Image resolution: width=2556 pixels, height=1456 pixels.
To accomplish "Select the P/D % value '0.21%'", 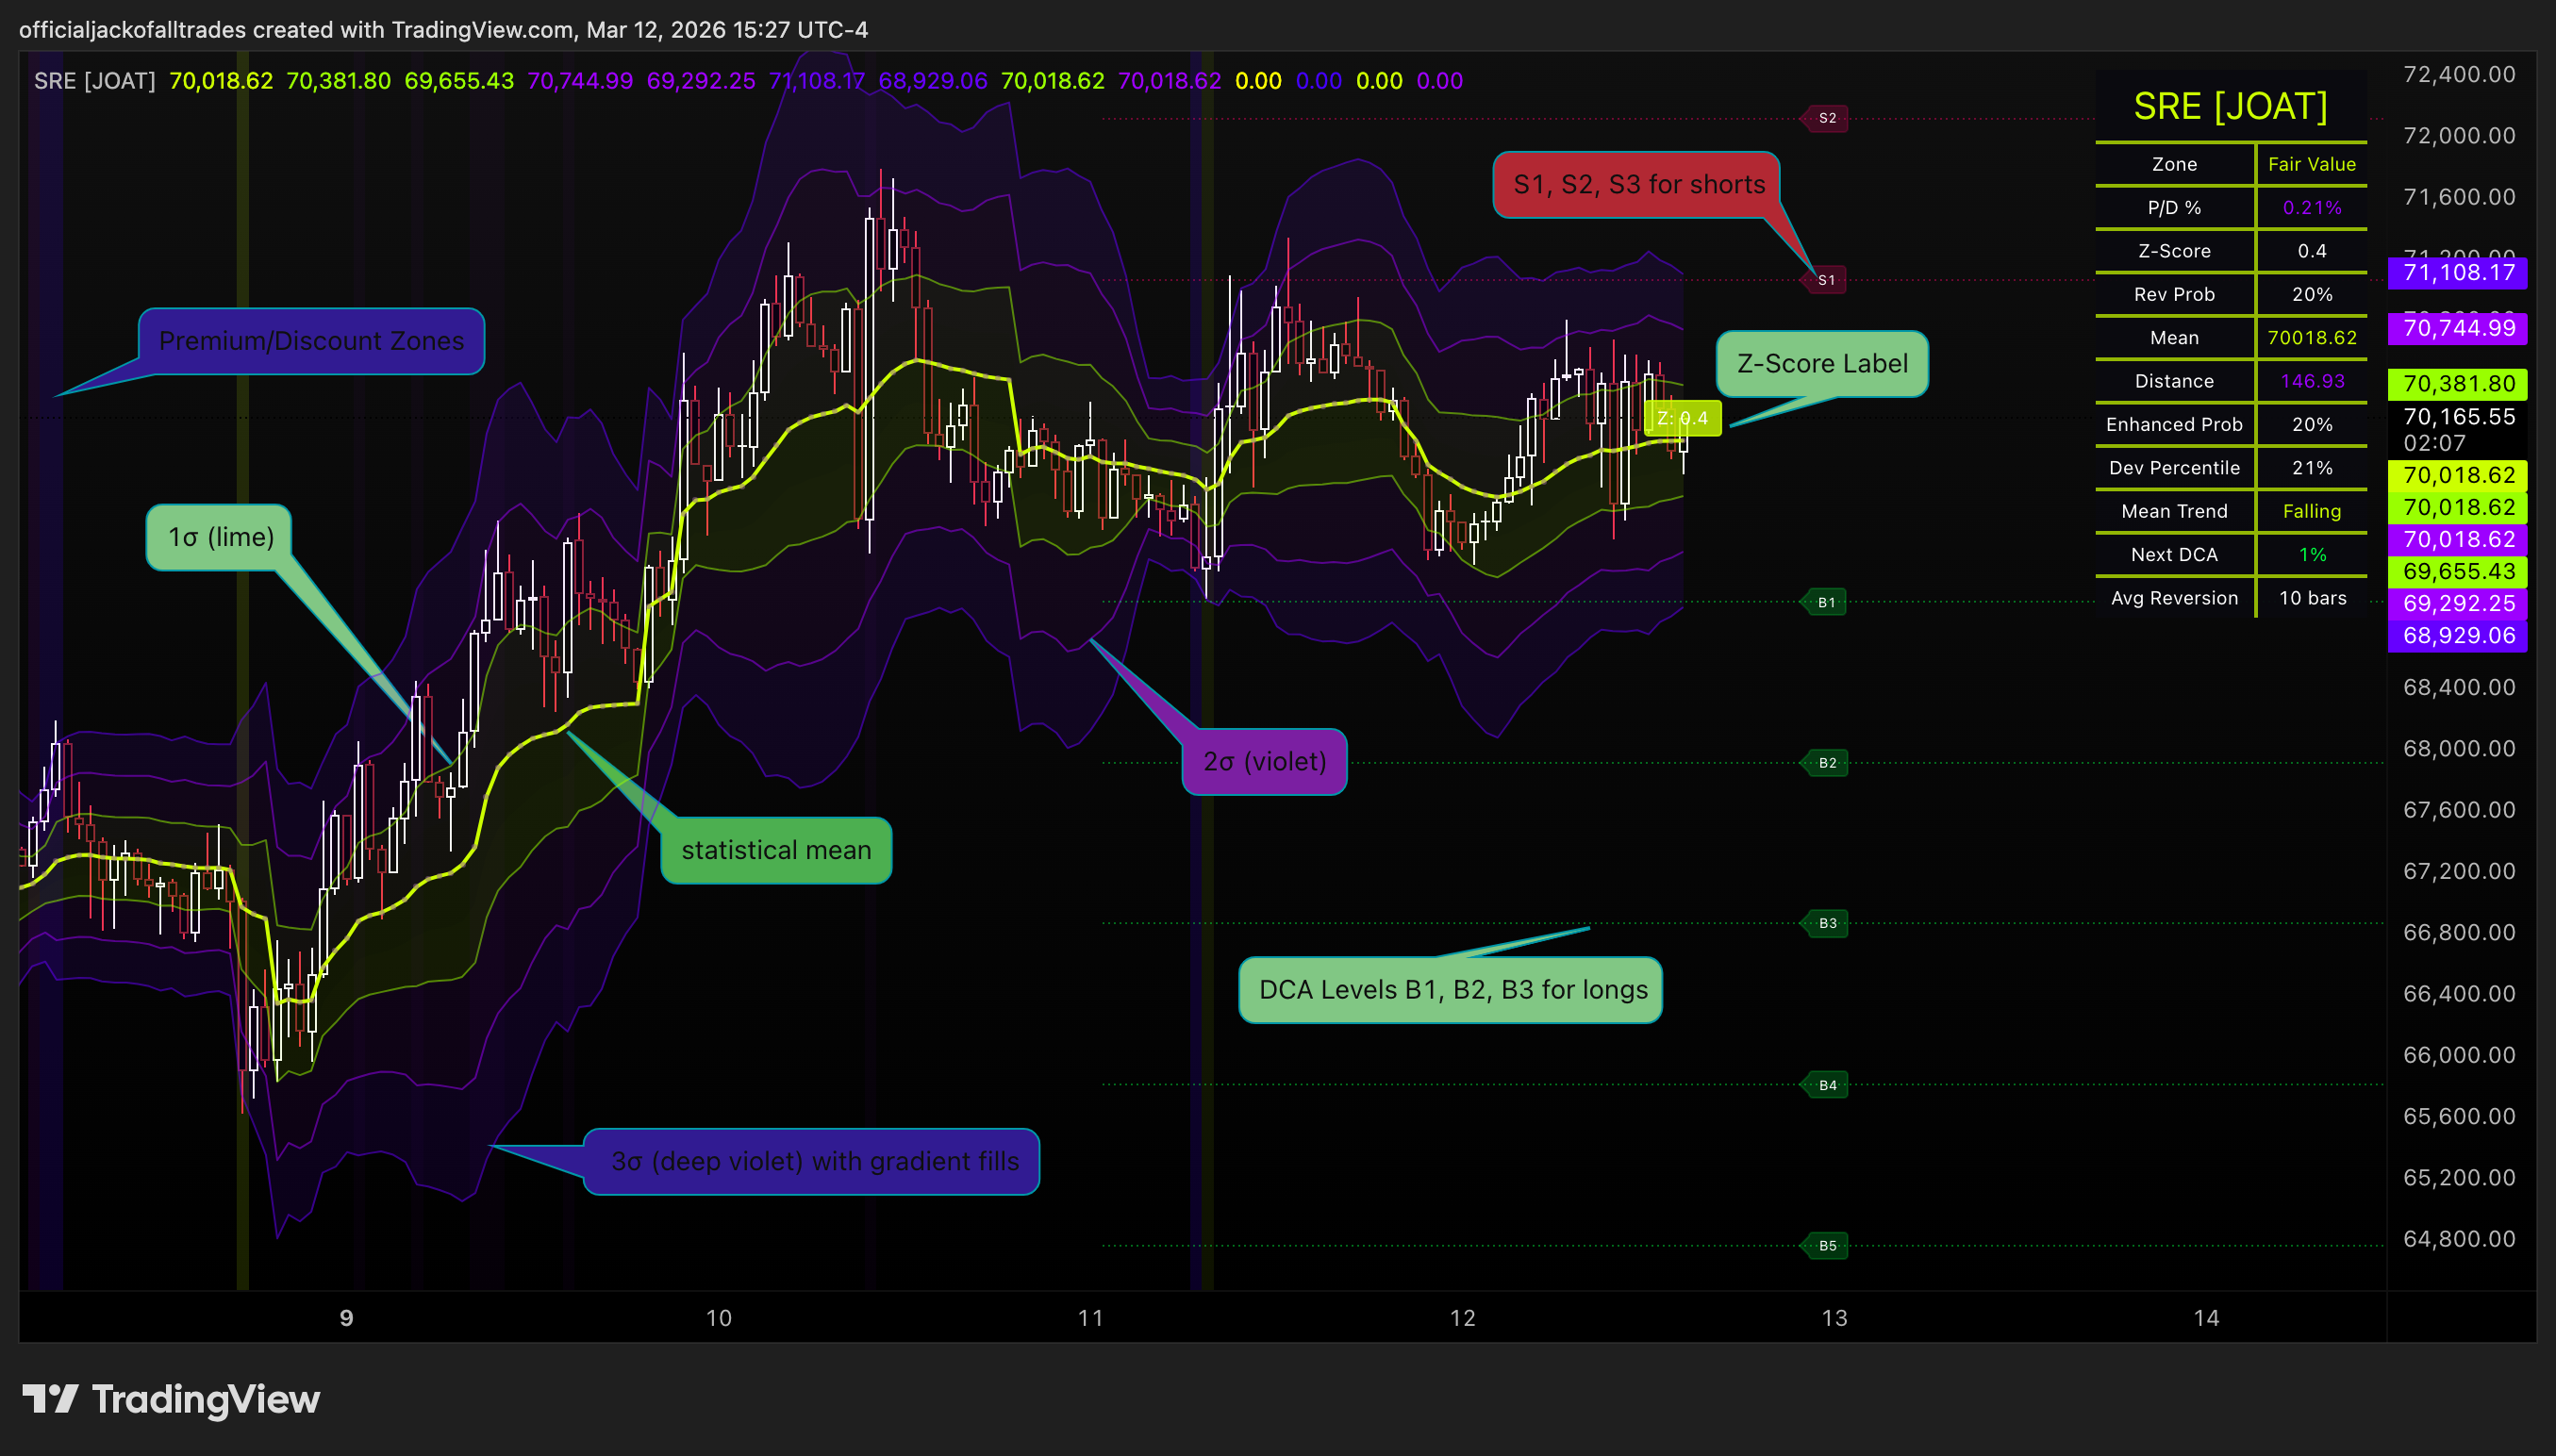I will 2311,208.
